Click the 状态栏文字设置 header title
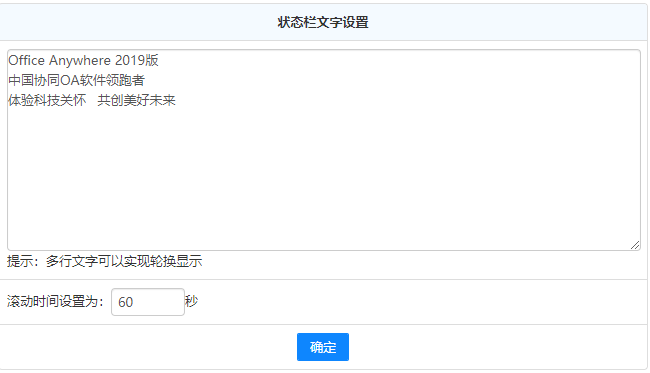650x373 pixels. 323,22
